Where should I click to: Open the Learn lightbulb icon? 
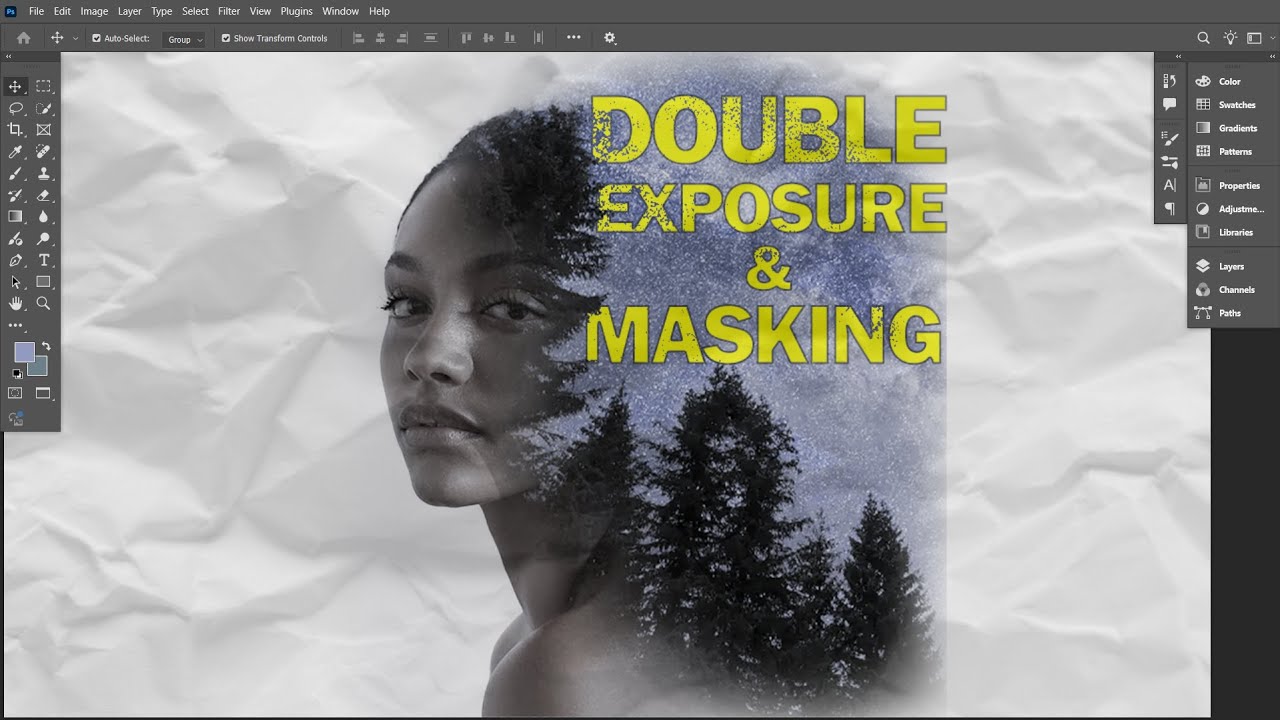click(x=1230, y=38)
